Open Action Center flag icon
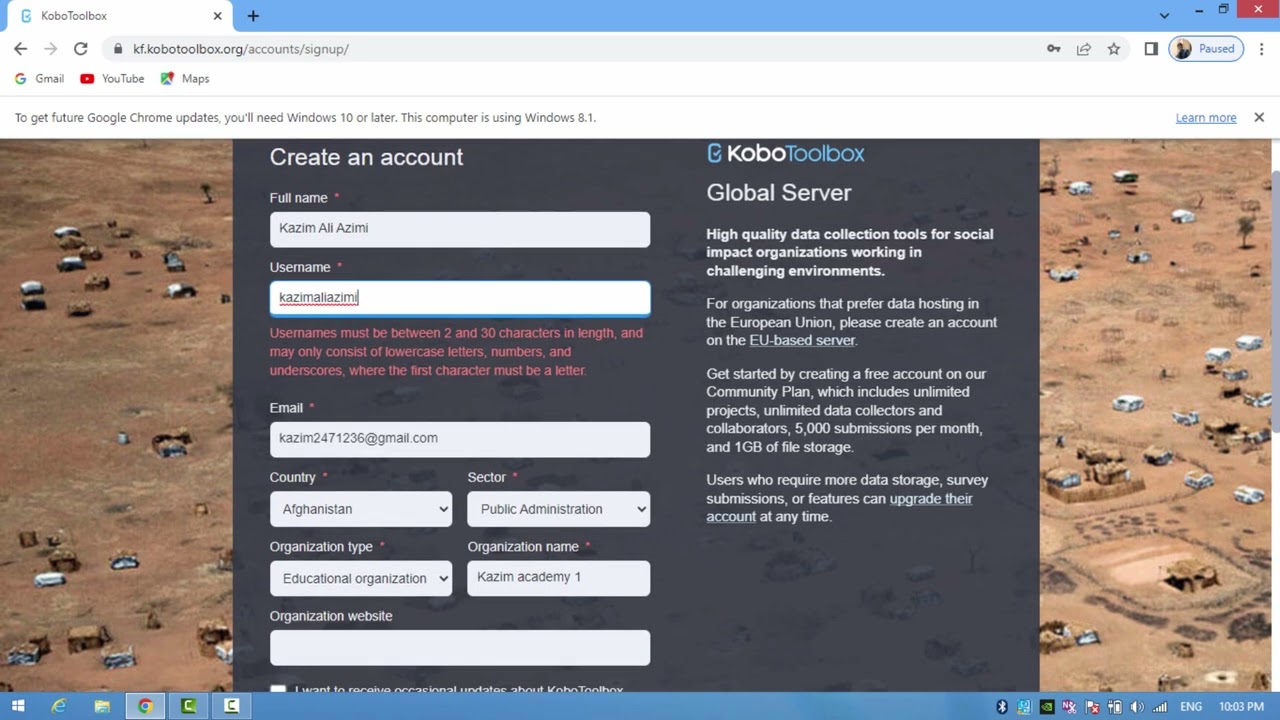 coord(1093,707)
